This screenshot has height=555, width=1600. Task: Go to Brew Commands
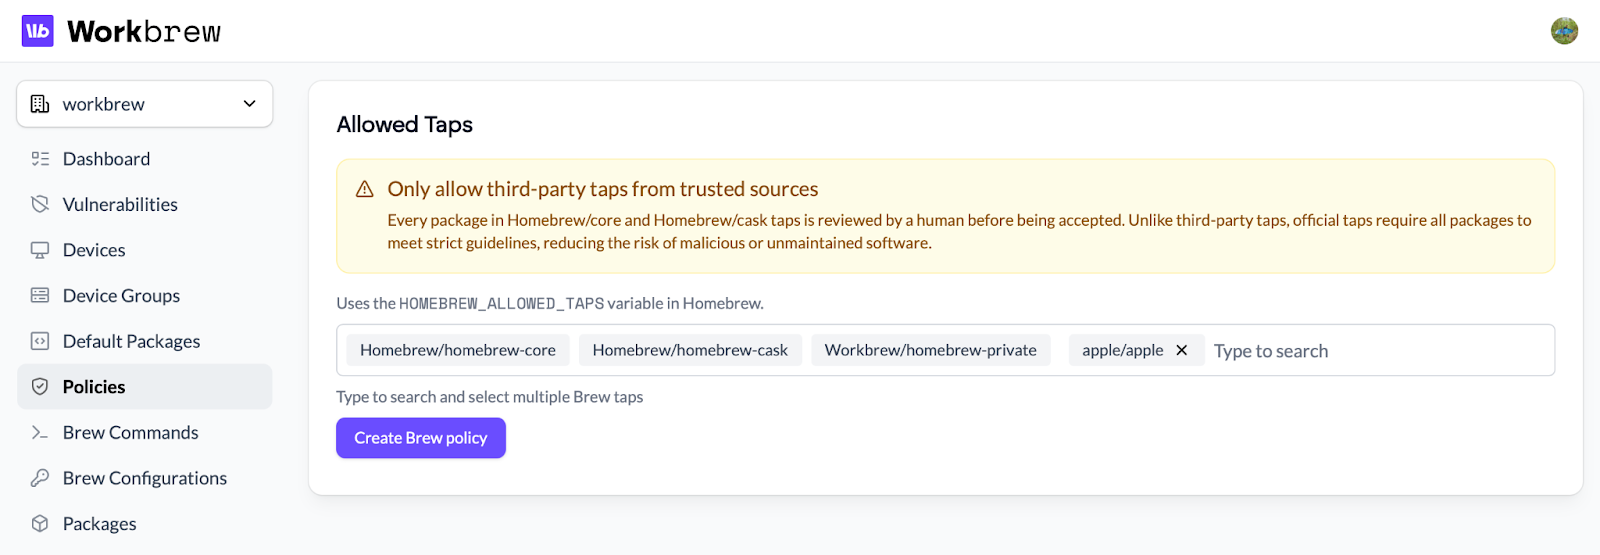click(130, 433)
